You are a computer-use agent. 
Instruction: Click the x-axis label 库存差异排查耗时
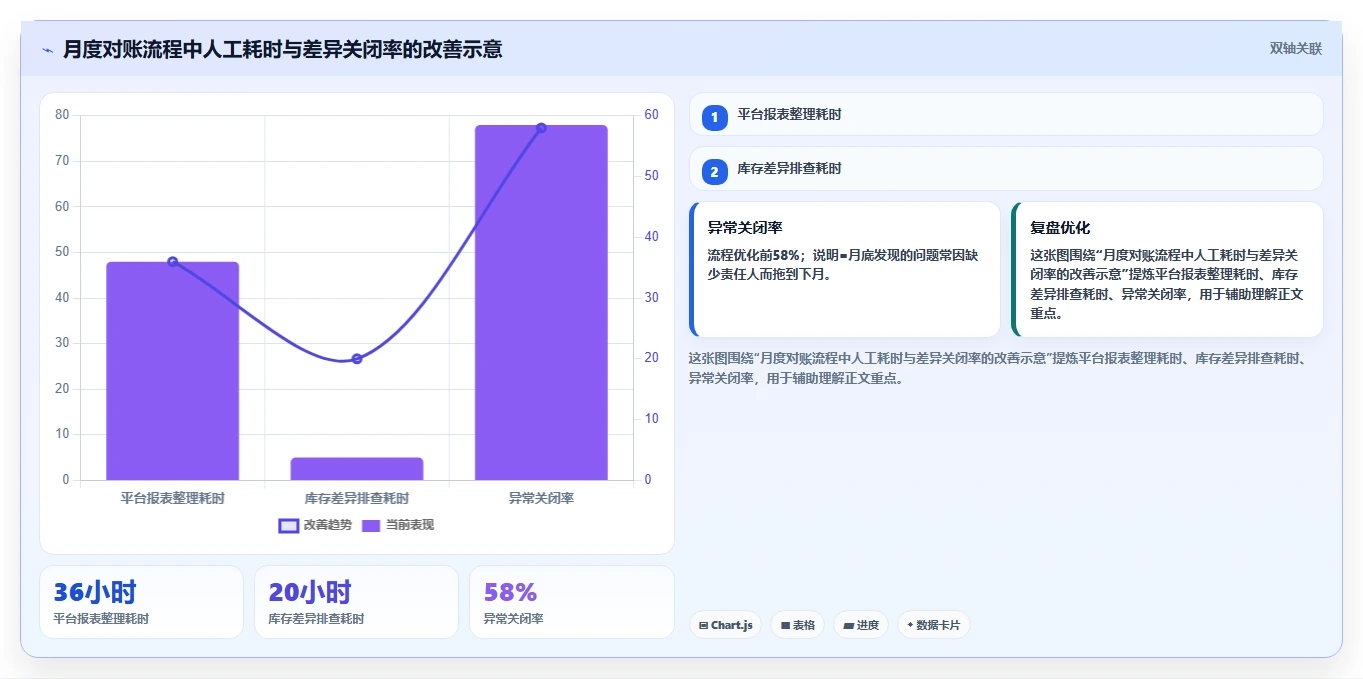[x=357, y=498]
